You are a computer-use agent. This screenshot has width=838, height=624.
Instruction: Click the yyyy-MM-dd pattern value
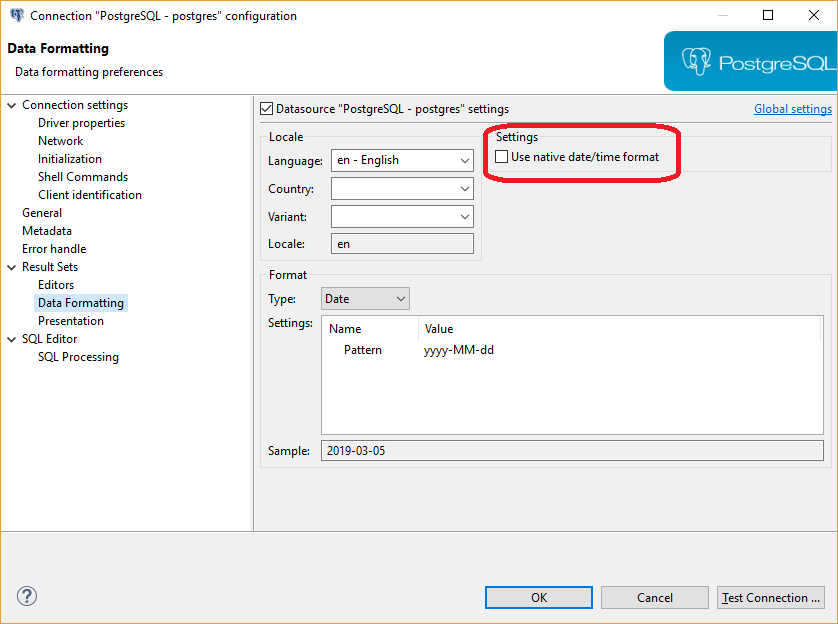tap(459, 350)
